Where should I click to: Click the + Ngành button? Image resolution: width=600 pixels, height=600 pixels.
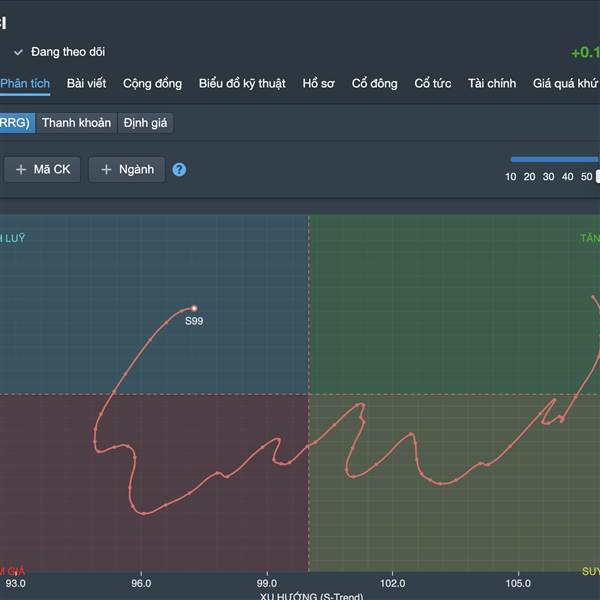[127, 170]
